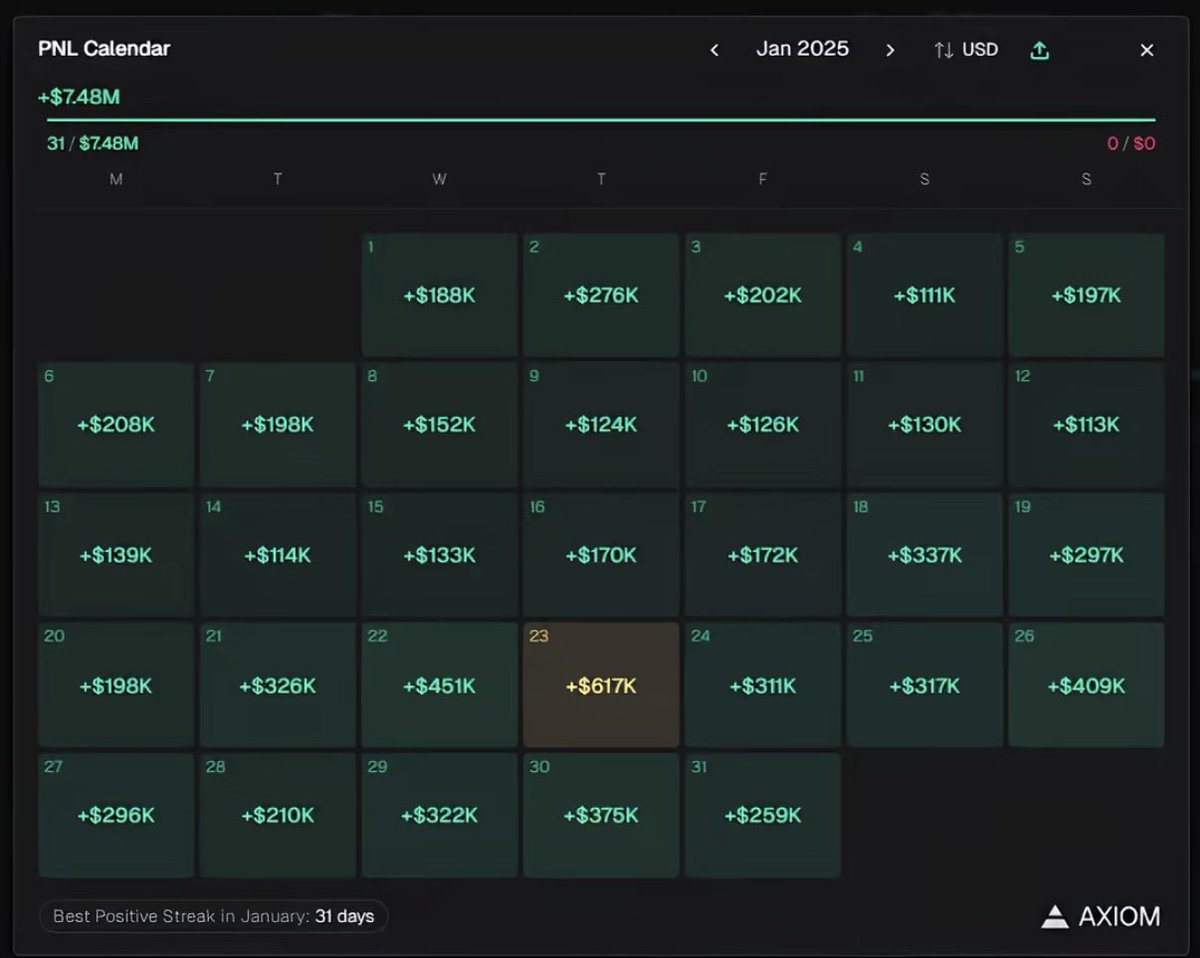Go to the previous month arrow
1200x958 pixels.
(714, 50)
